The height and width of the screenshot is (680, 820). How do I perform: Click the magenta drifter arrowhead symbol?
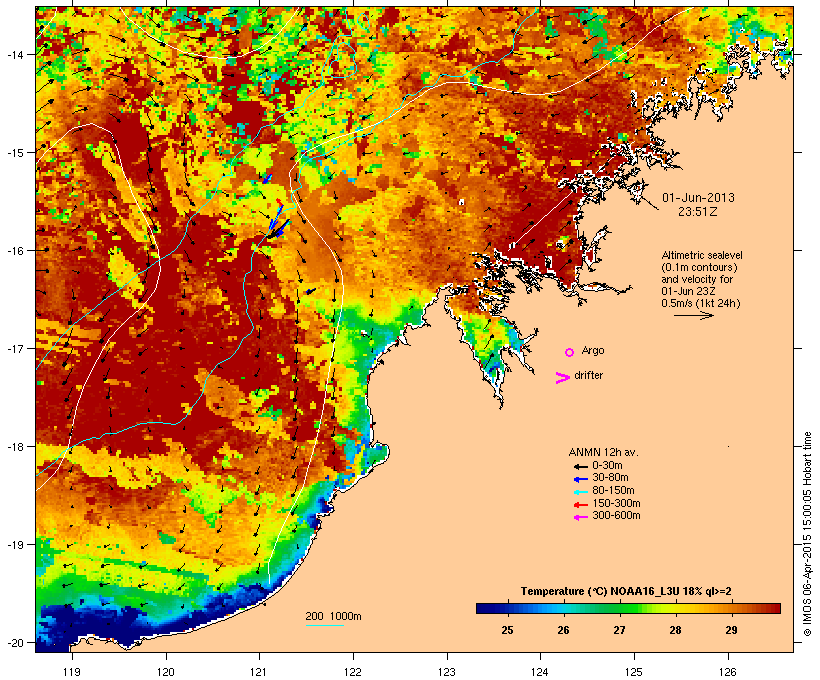point(563,378)
